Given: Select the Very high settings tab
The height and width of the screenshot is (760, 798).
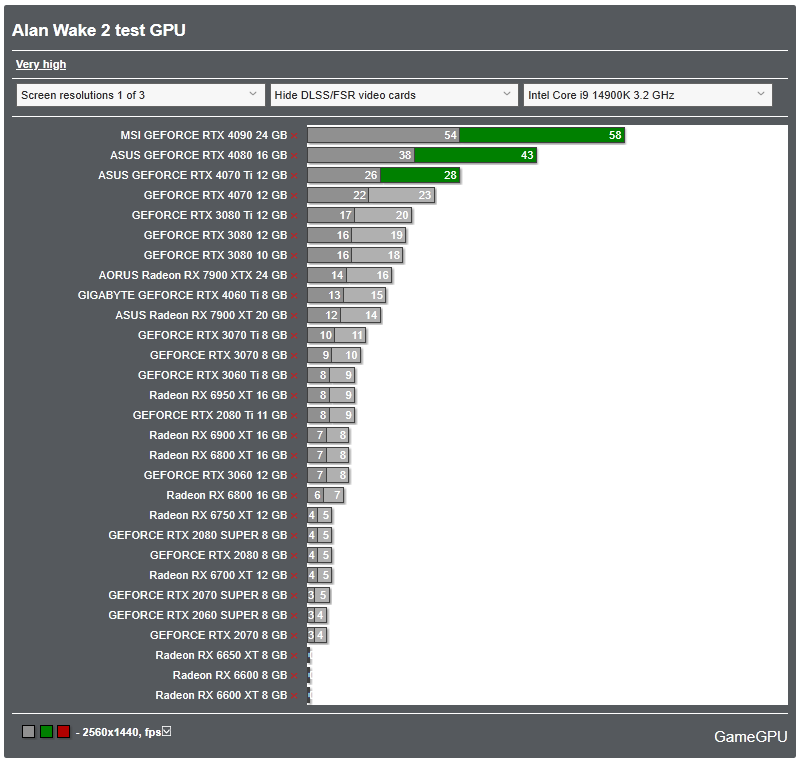Looking at the screenshot, I should coord(41,65).
